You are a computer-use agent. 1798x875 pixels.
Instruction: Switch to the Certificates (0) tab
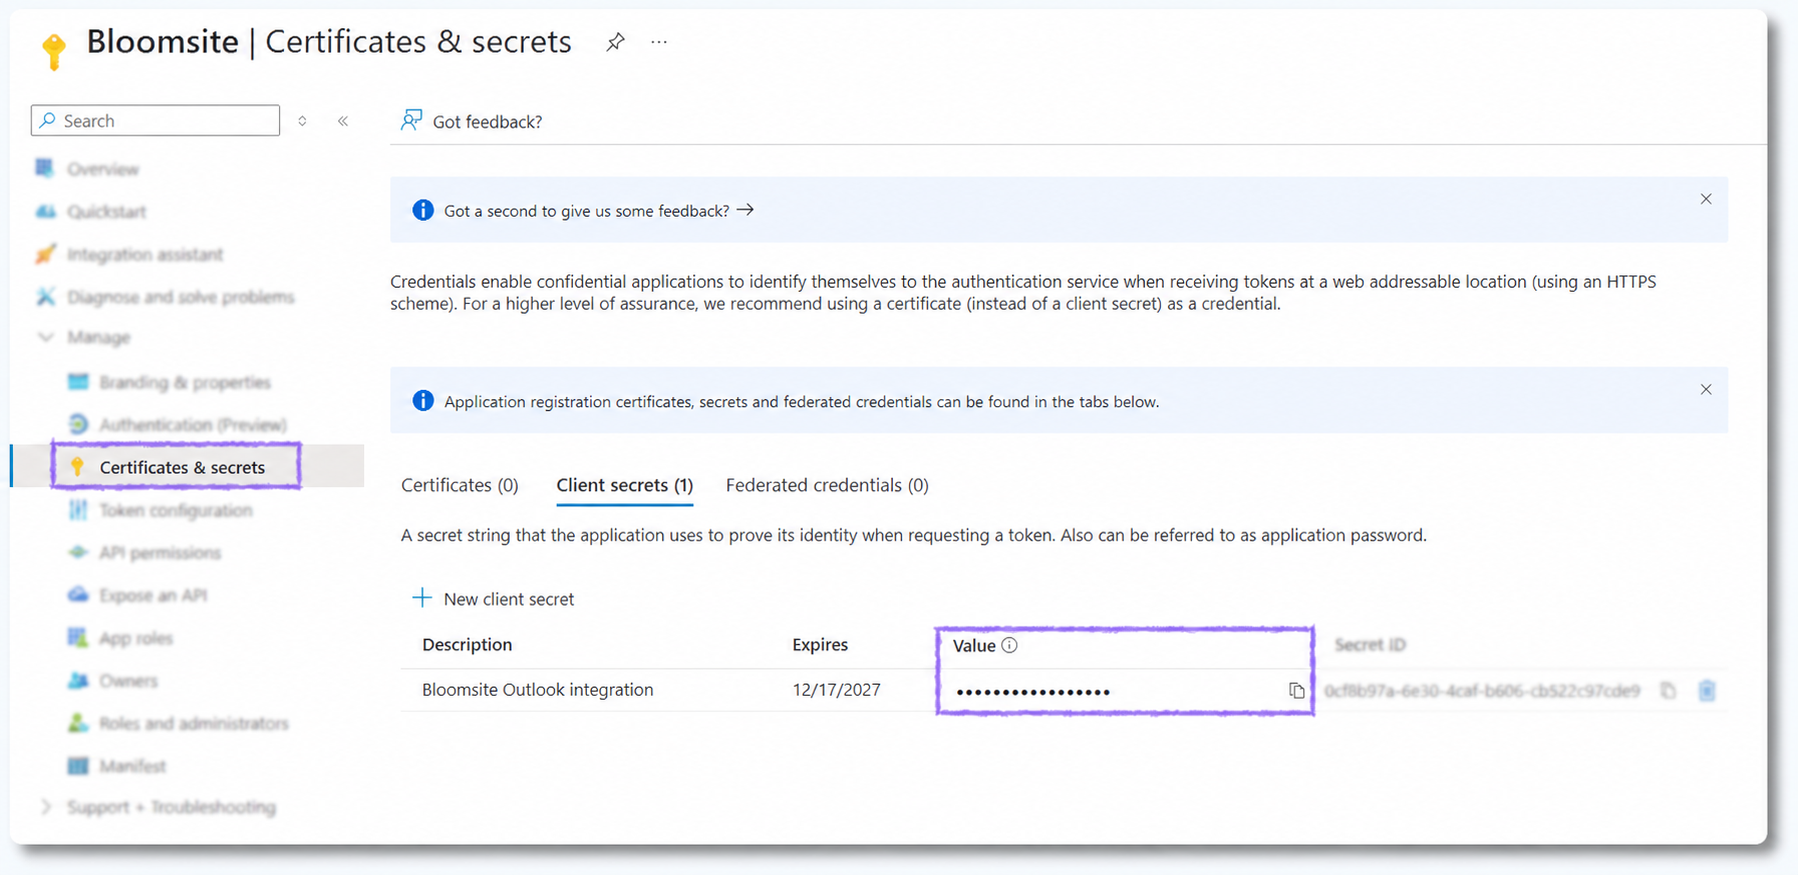click(460, 485)
